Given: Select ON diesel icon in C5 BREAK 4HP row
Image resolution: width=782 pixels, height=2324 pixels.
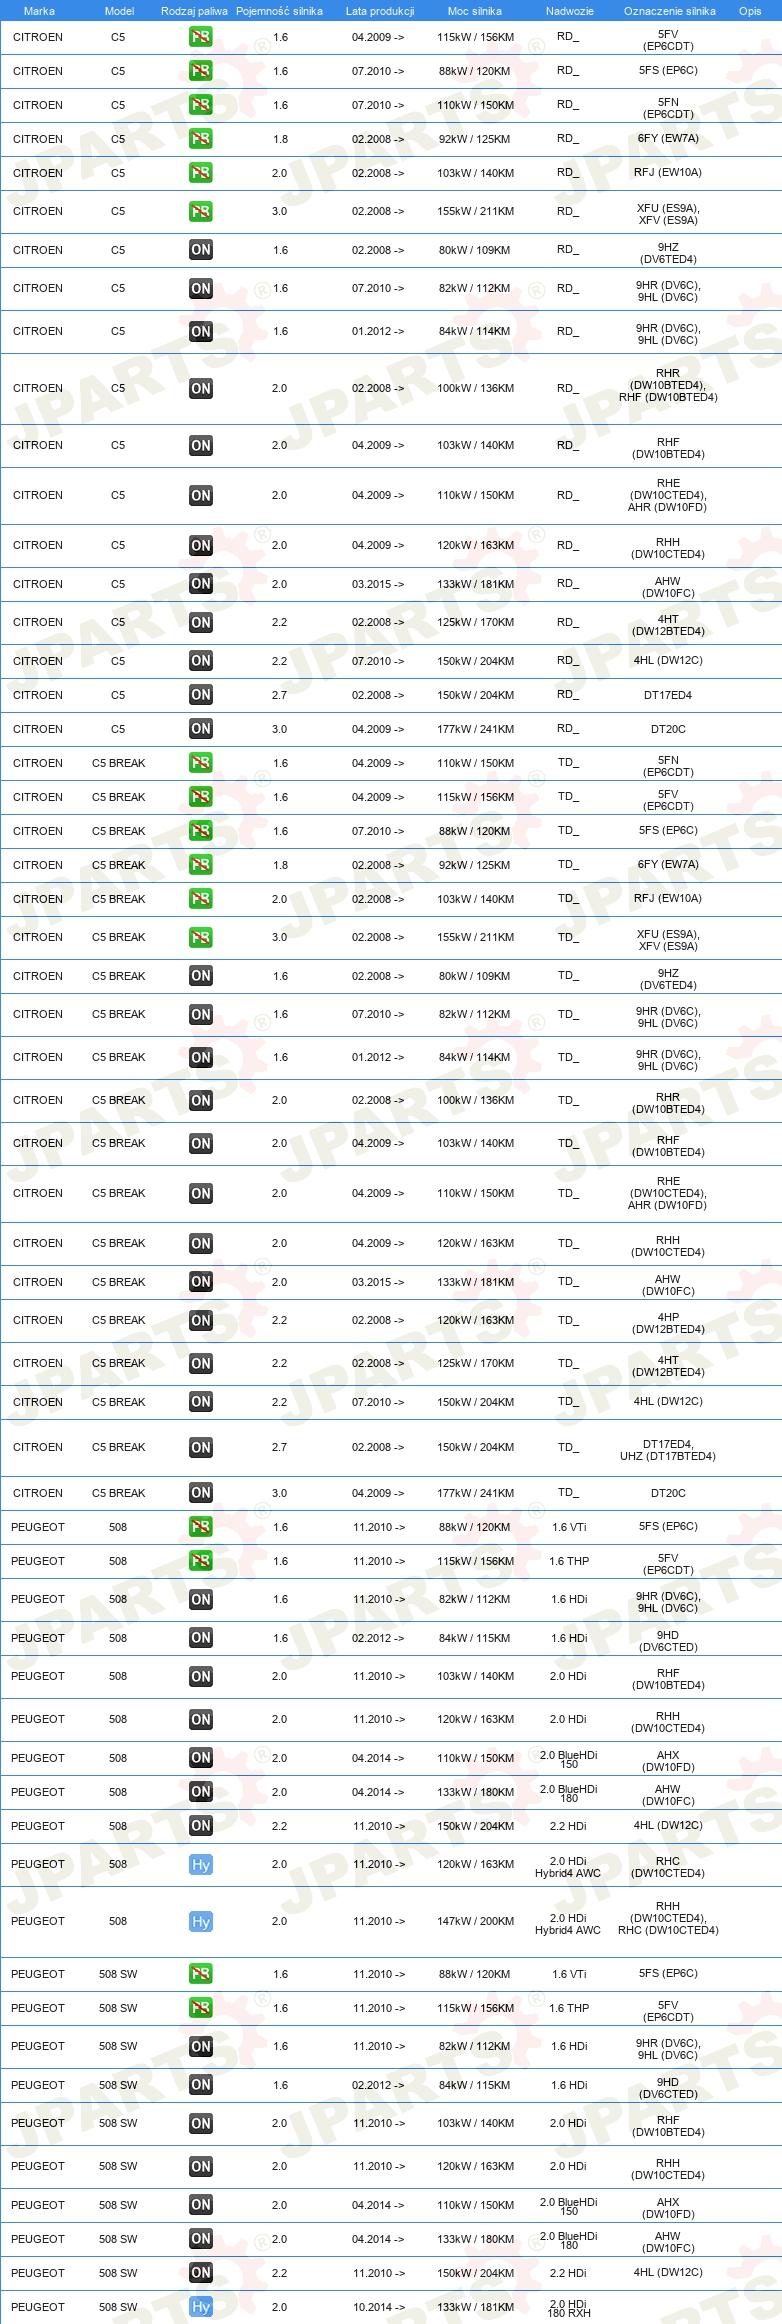Looking at the screenshot, I should [x=201, y=1321].
